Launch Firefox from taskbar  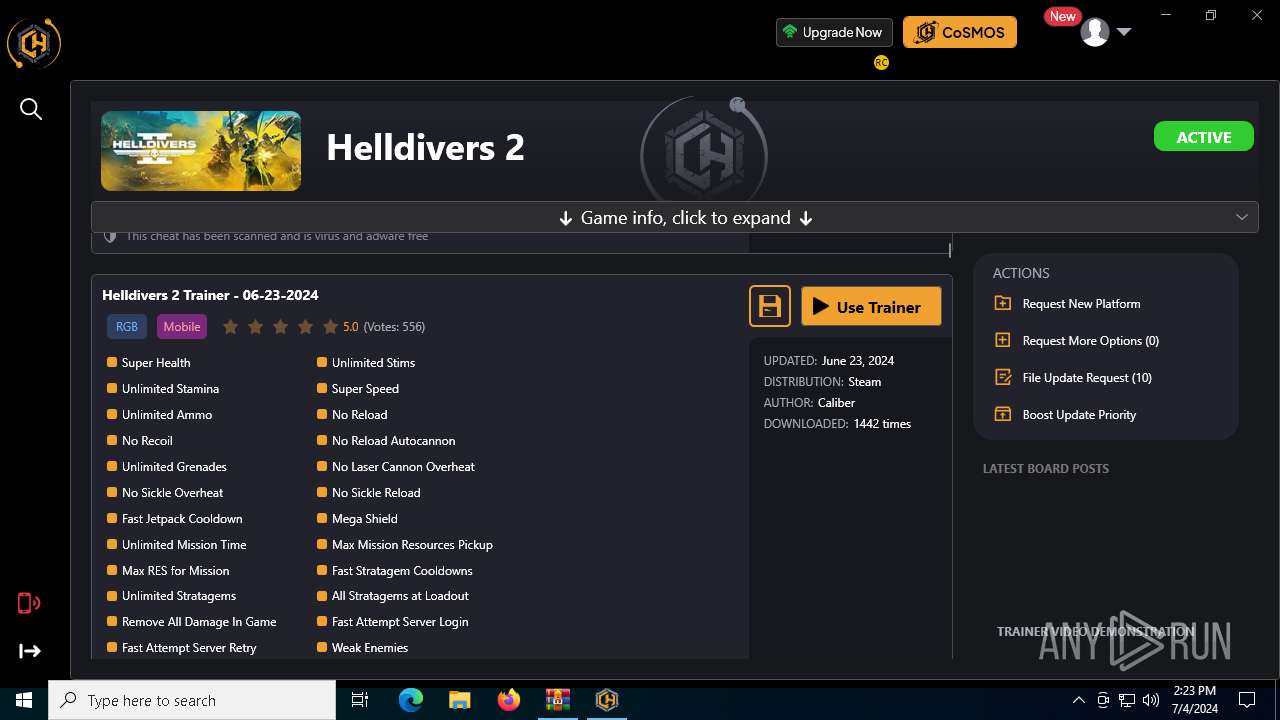[508, 700]
